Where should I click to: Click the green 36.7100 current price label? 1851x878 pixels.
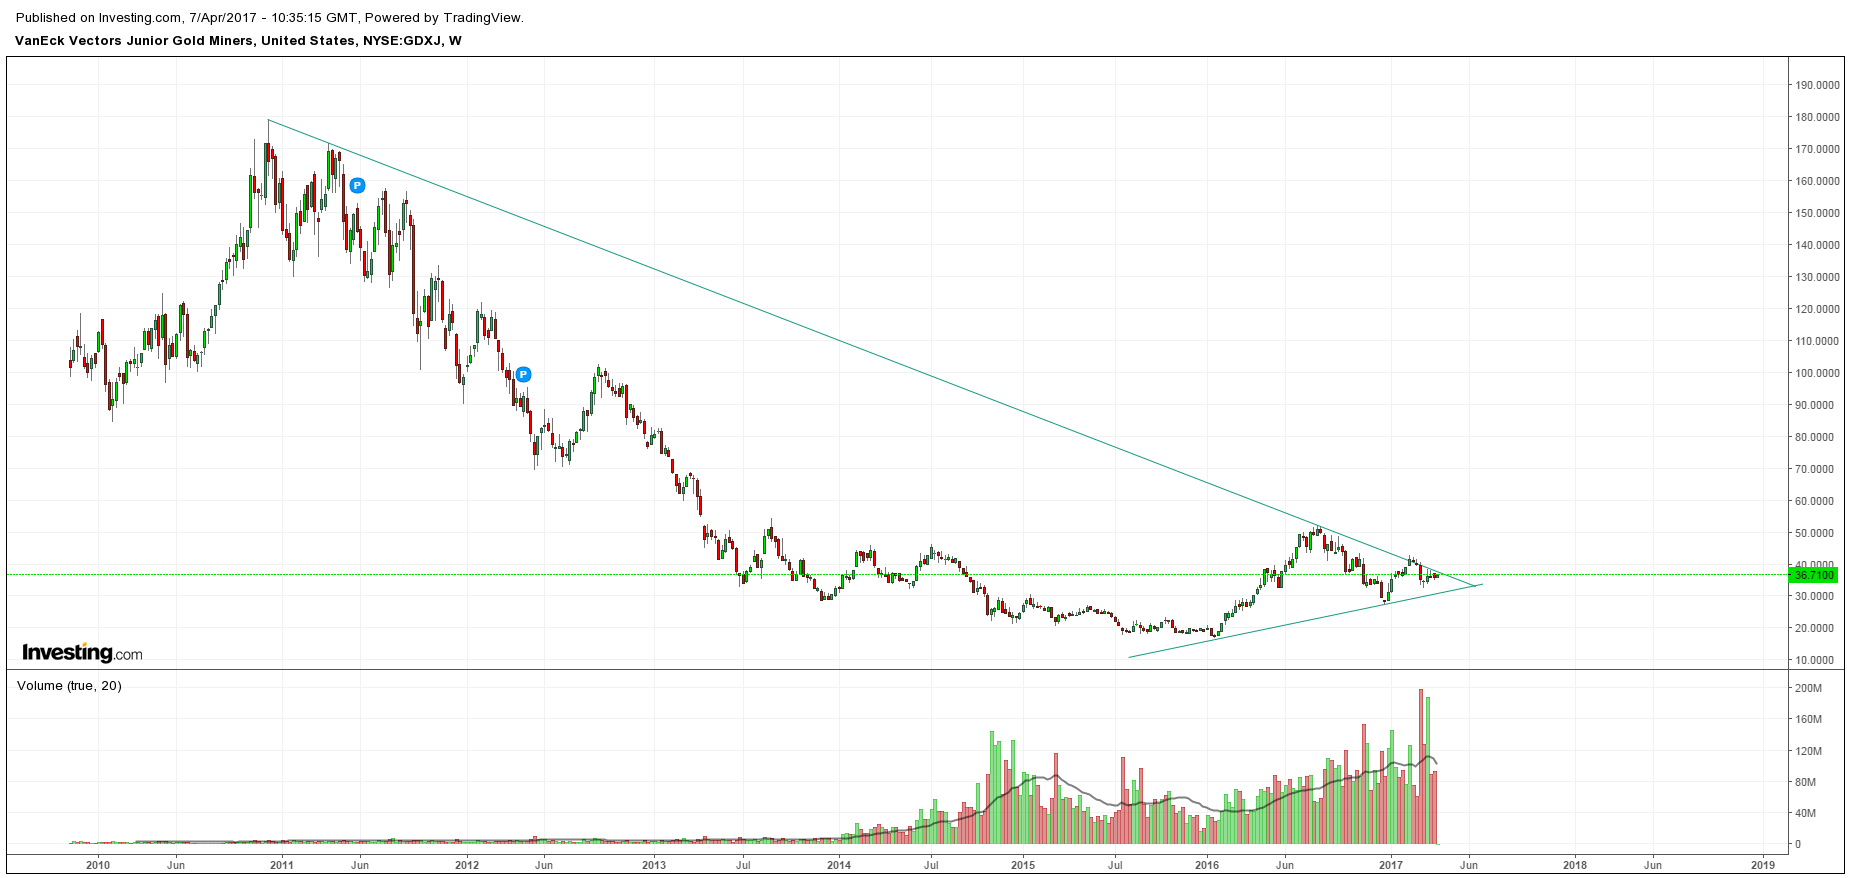(1813, 575)
